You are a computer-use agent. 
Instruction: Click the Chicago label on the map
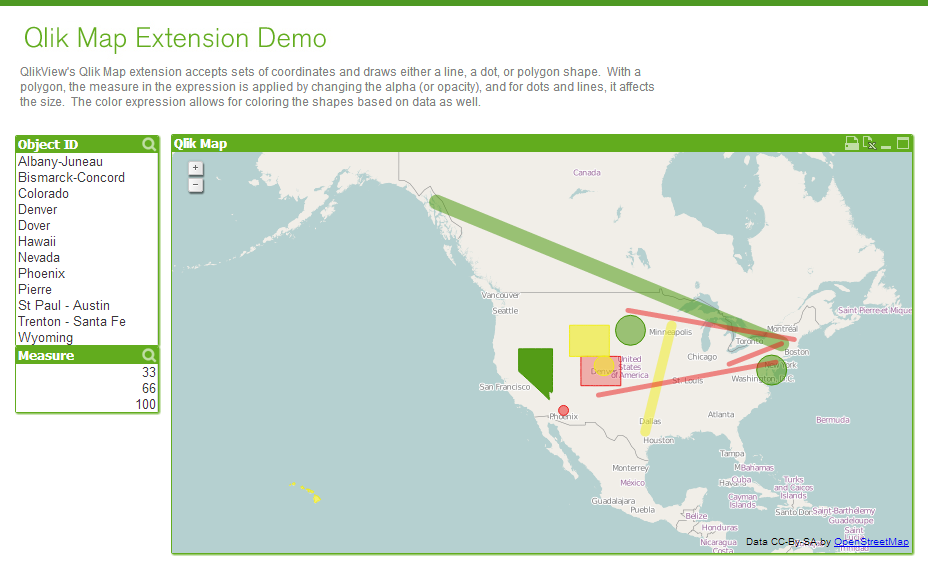click(702, 357)
